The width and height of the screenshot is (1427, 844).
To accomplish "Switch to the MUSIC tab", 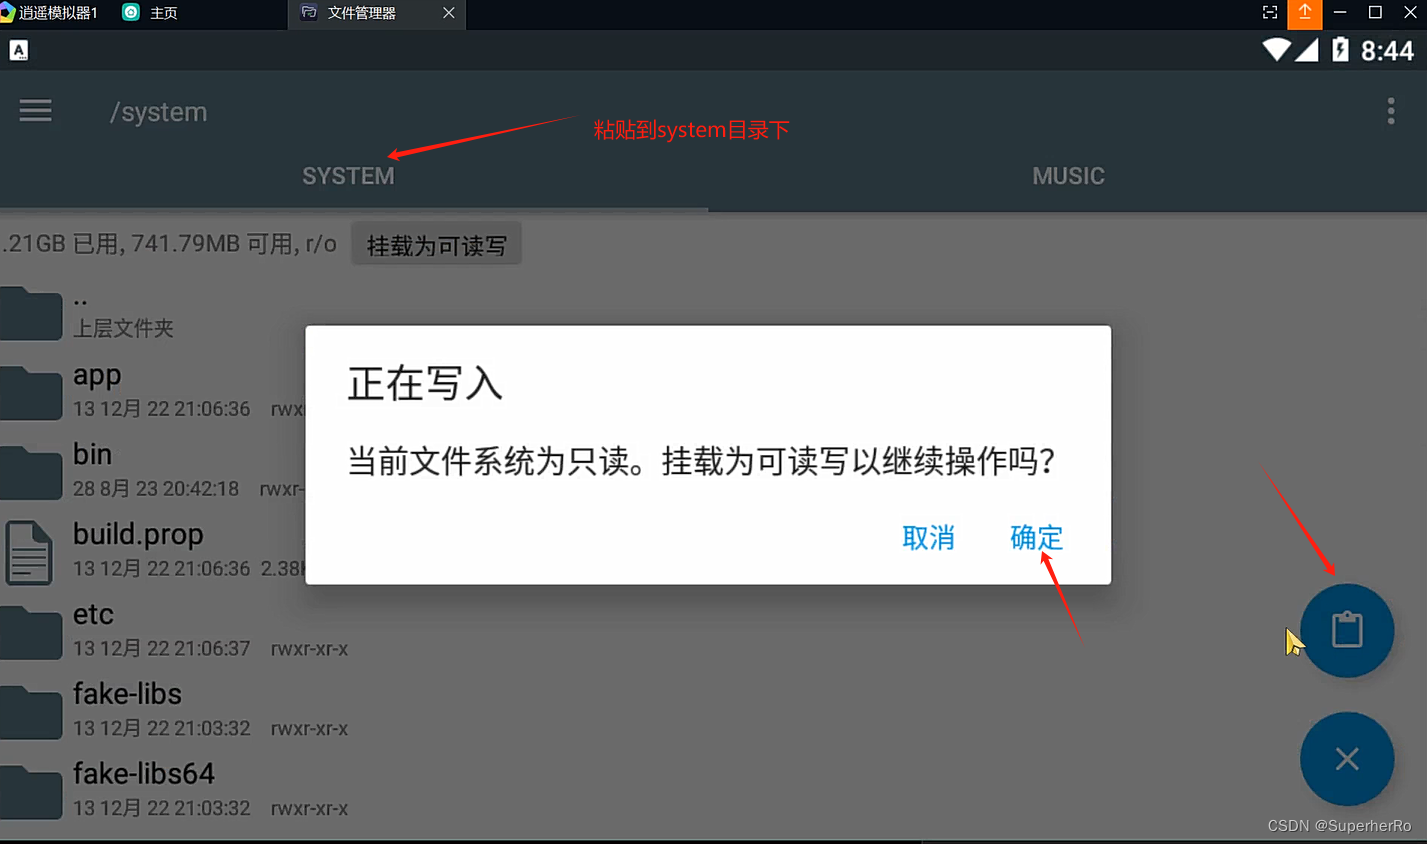I will tap(1068, 176).
